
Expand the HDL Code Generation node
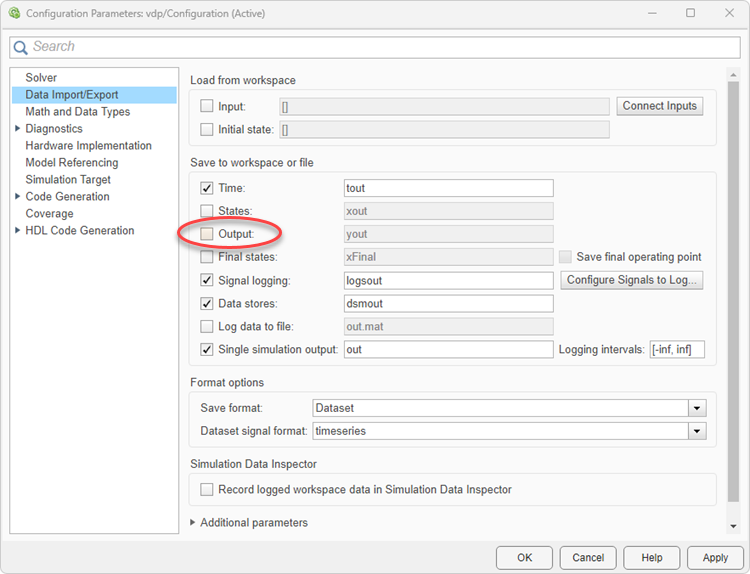[x=18, y=230]
